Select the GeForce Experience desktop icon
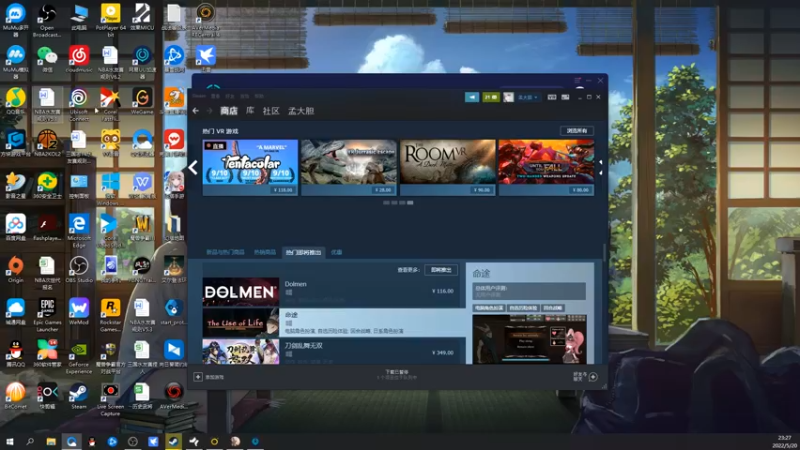This screenshot has height=450, width=800. [x=79, y=358]
